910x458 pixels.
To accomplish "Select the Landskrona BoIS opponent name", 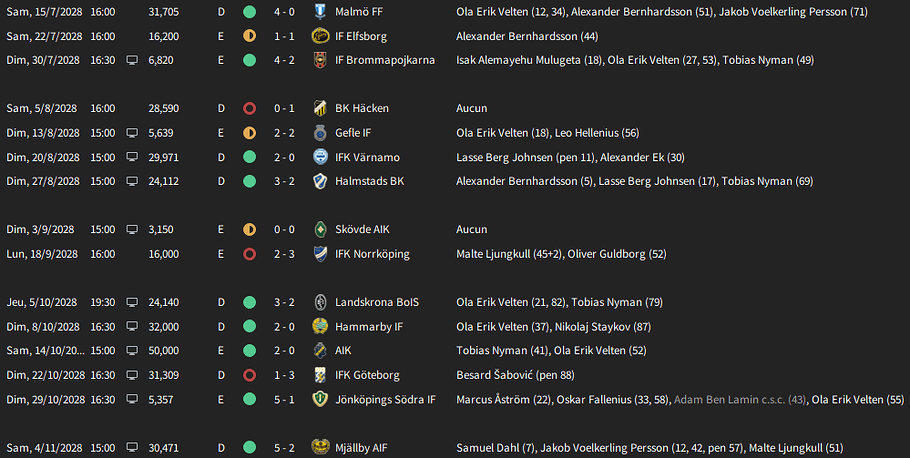I will click(377, 302).
